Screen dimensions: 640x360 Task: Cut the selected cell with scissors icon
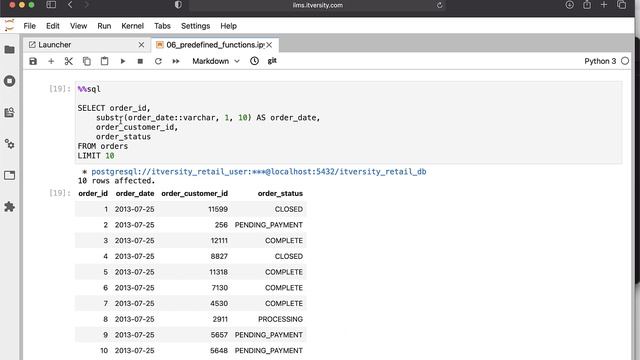click(x=69, y=61)
